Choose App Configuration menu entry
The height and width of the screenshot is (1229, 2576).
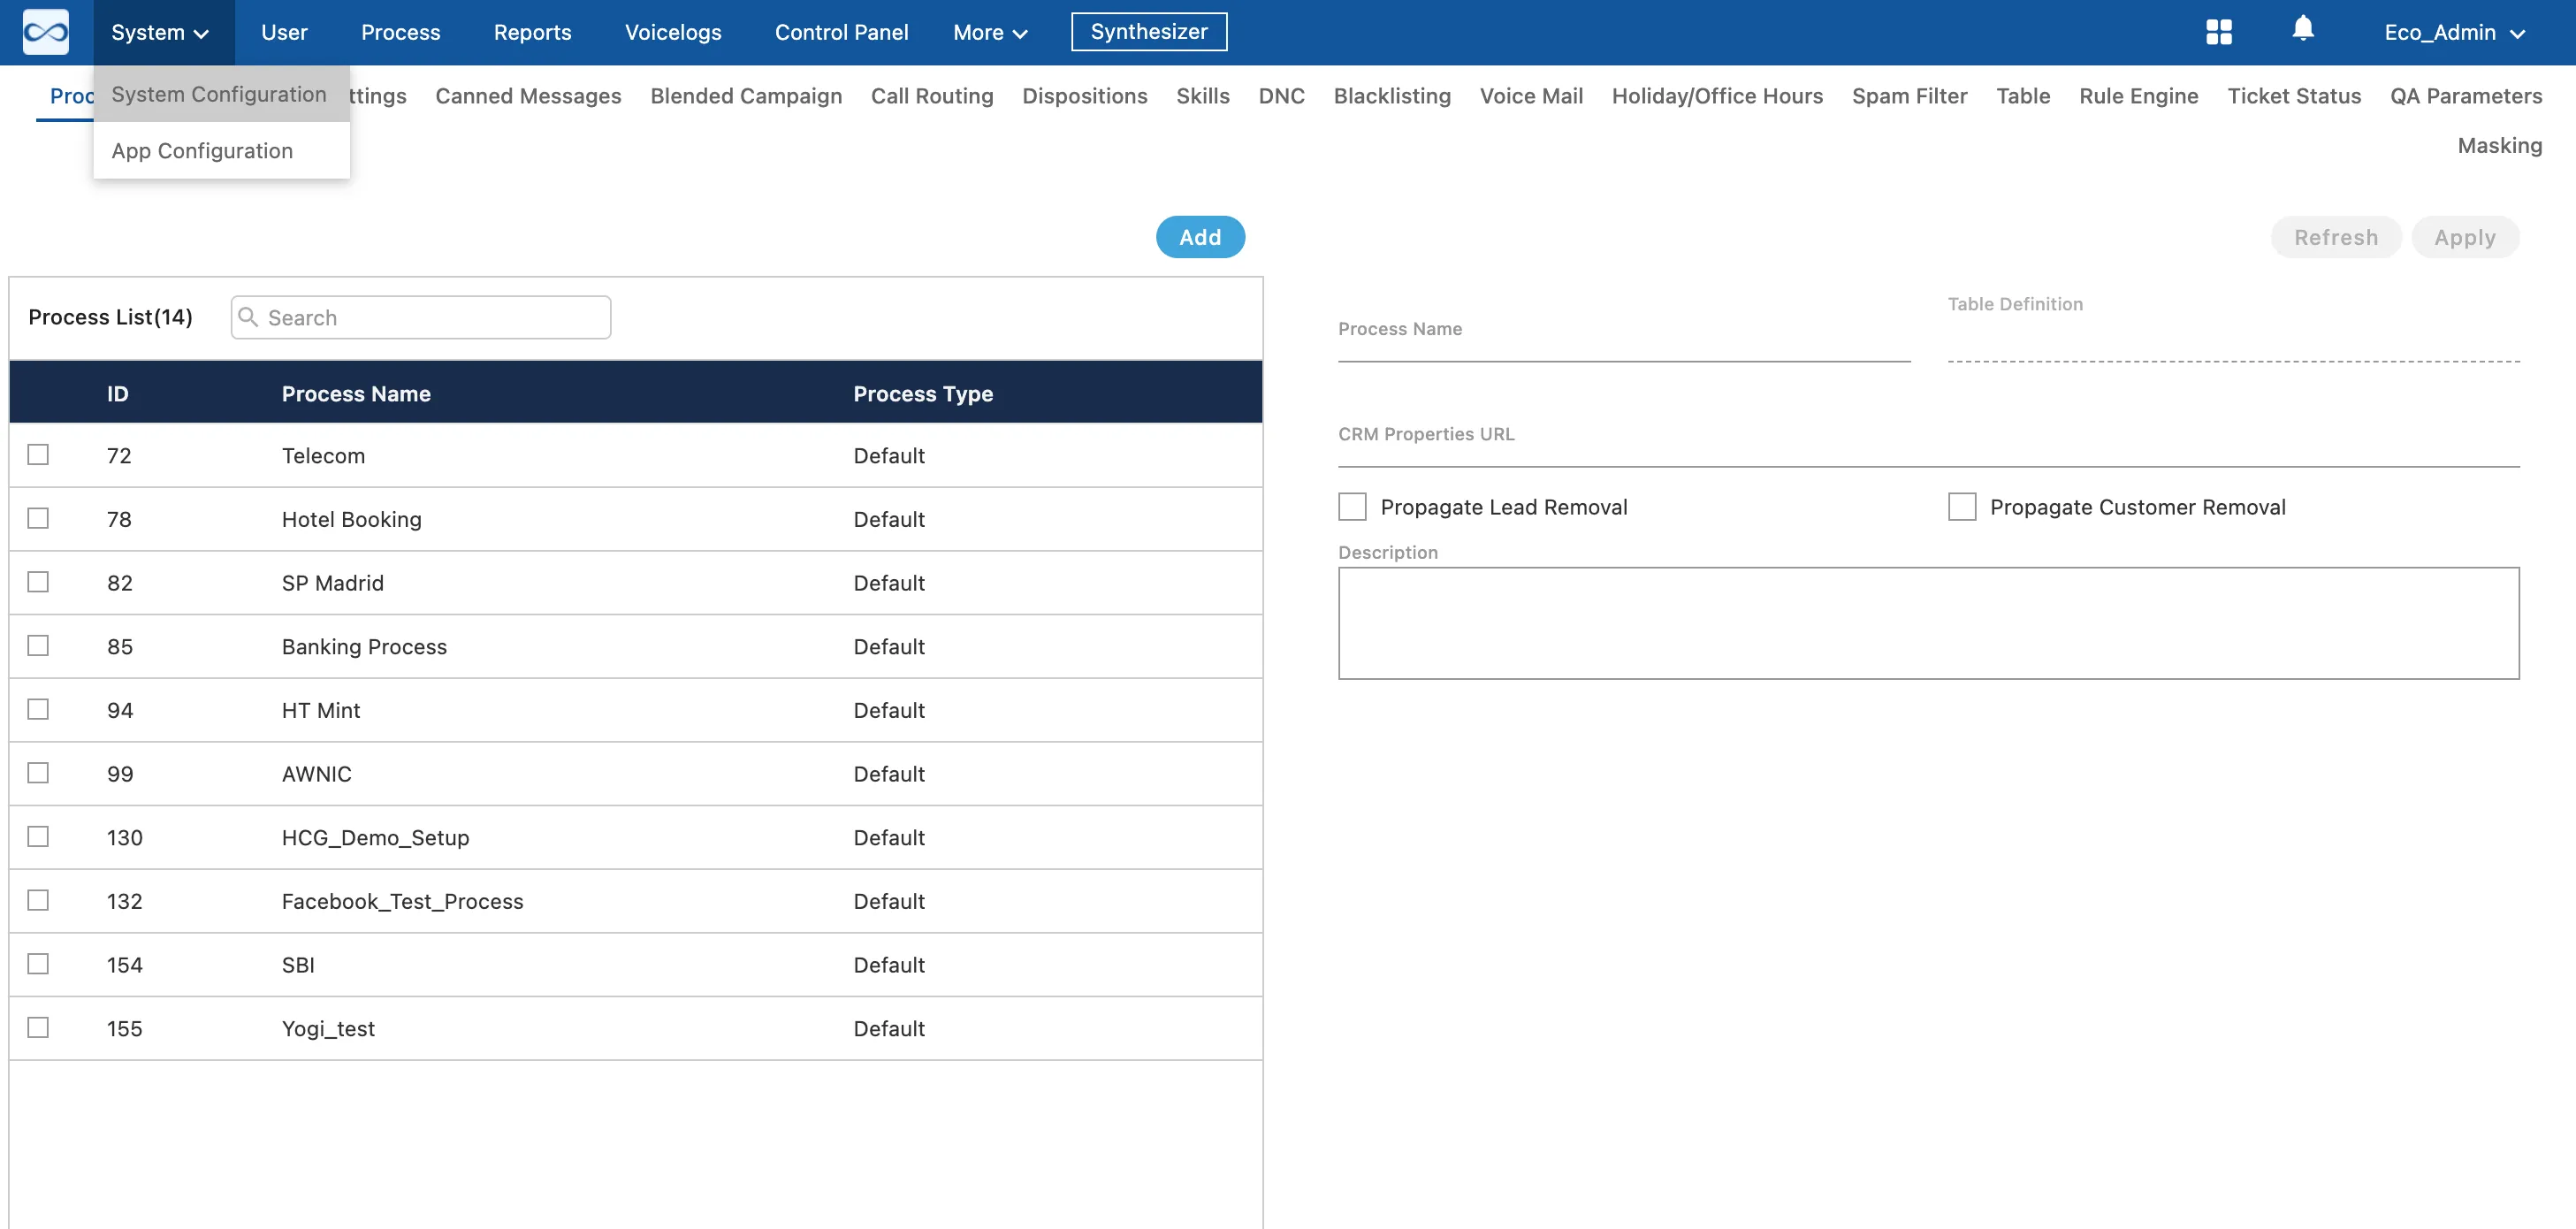click(x=221, y=150)
